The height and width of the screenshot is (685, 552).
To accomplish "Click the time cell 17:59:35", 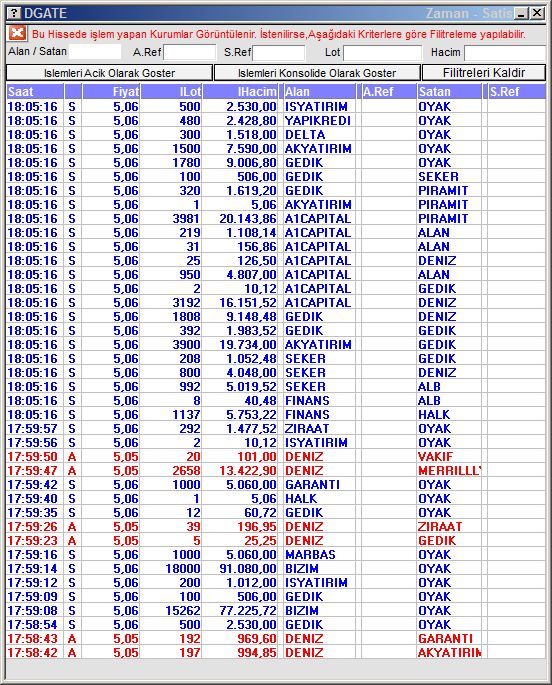I will click(x=33, y=512).
